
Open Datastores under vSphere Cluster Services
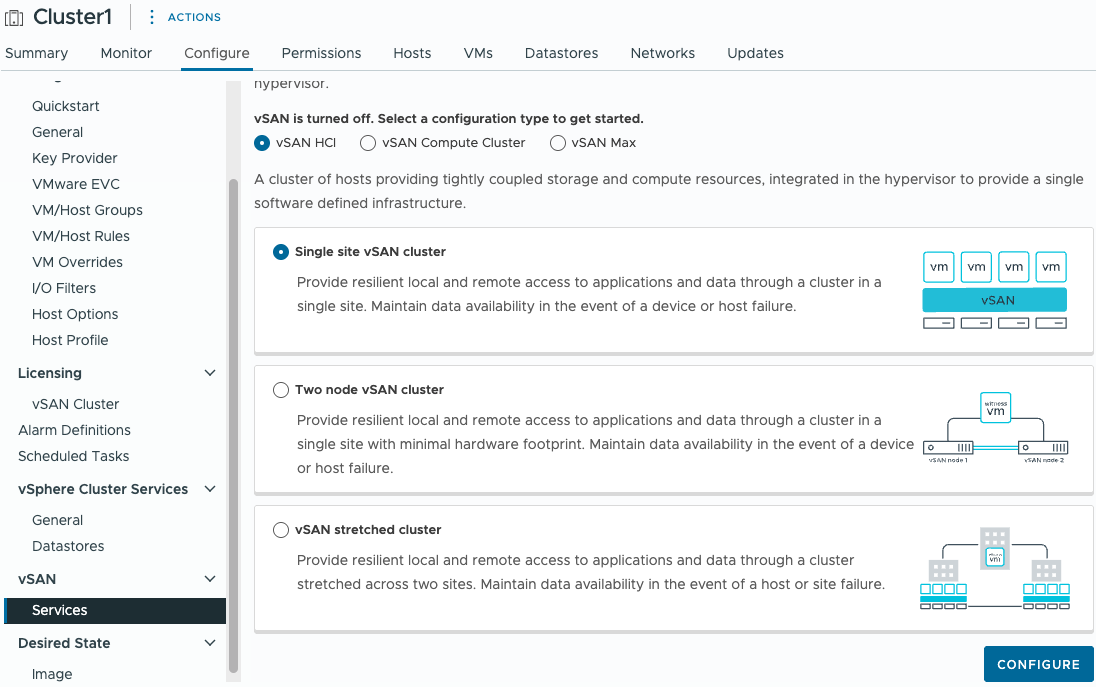click(x=68, y=547)
